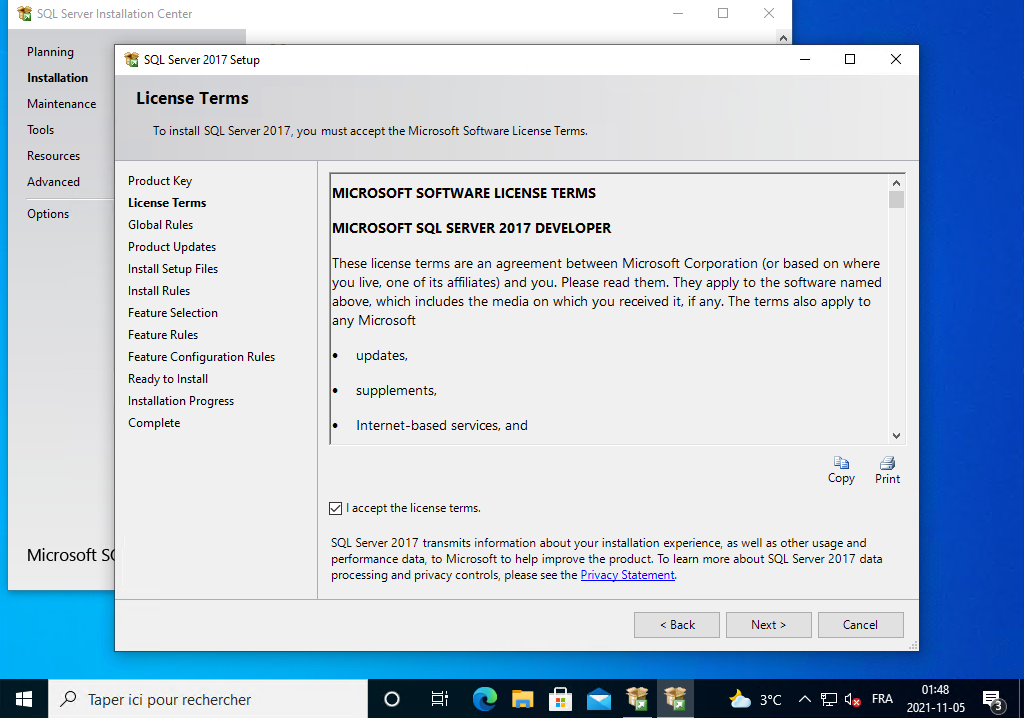Show hidden system tray icons
This screenshot has height=718, width=1024.
click(804, 699)
